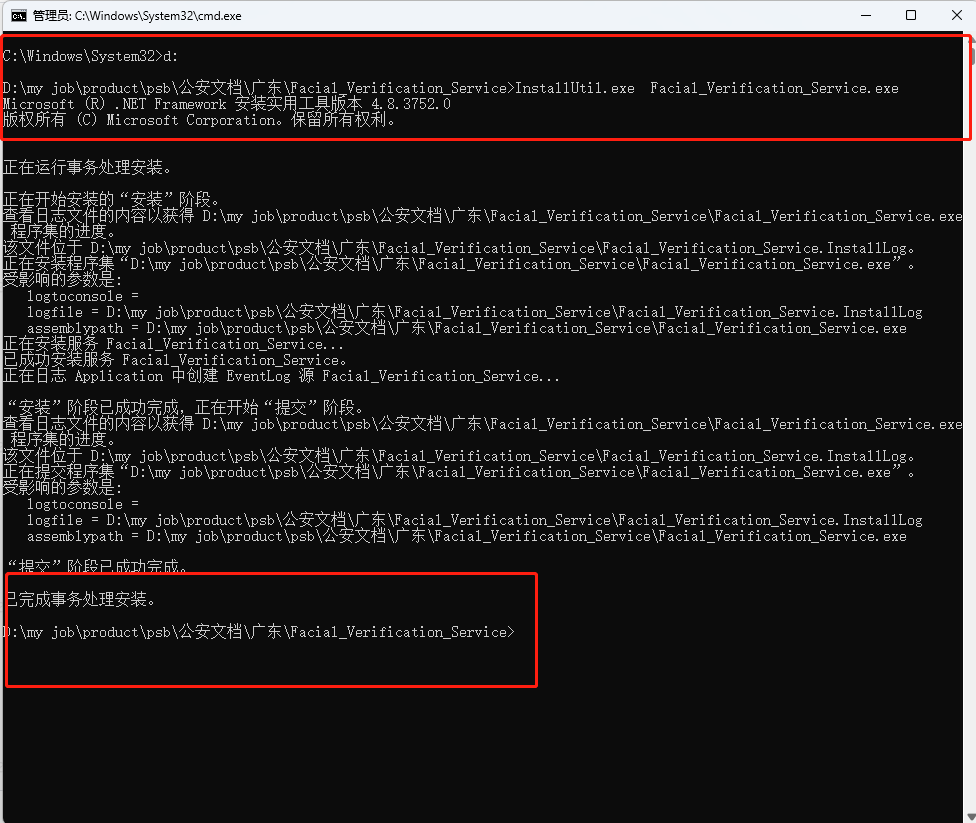Click 'InstallUtil.exe' in the command line
The width and height of the screenshot is (976, 823).
[575, 88]
